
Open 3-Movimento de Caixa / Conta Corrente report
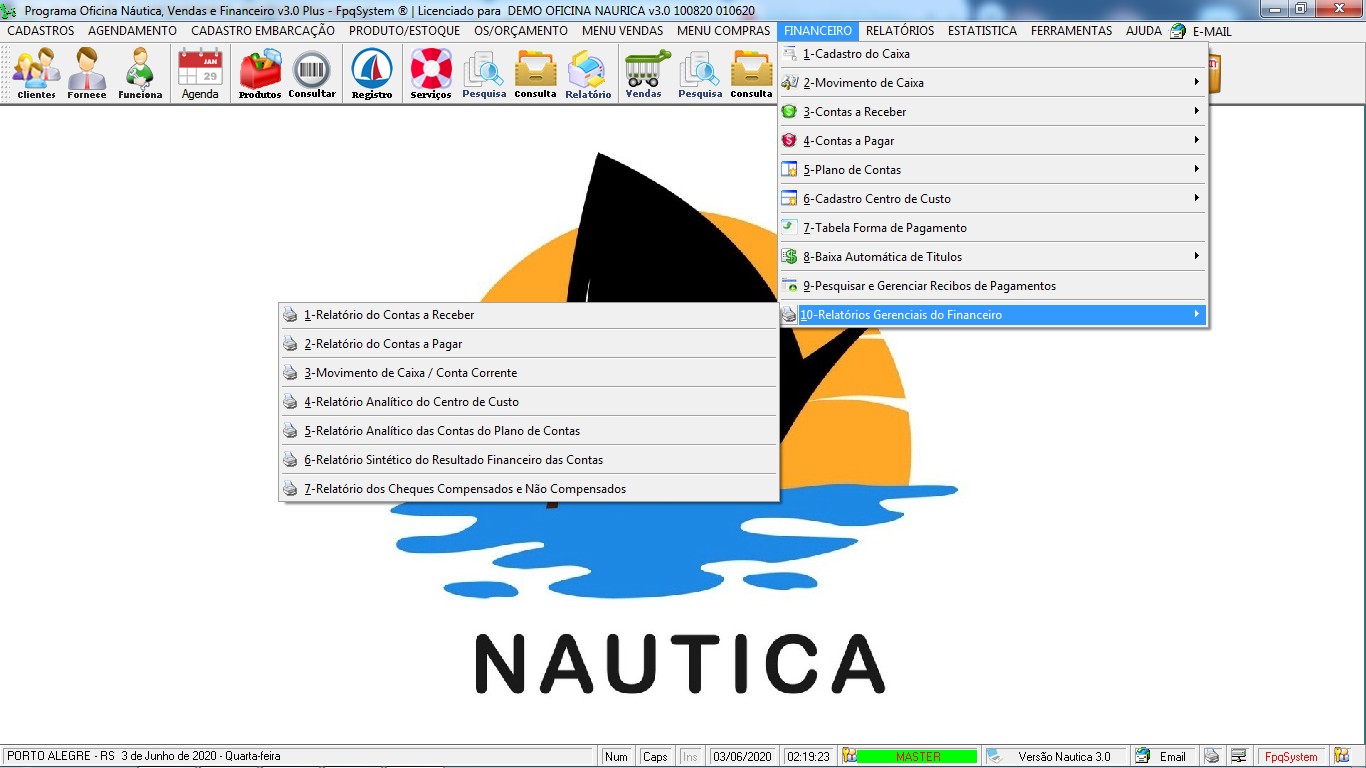point(528,373)
